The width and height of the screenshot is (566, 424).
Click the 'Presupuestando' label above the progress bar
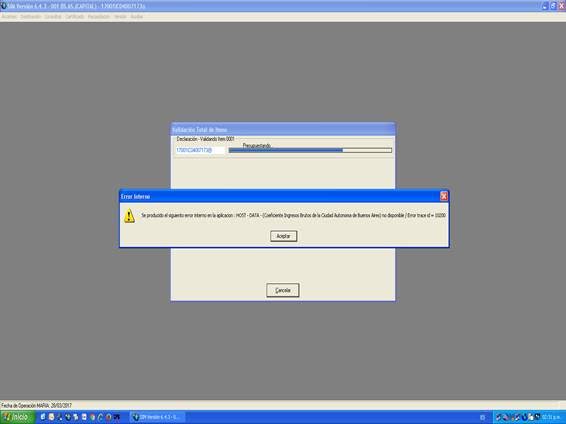pyautogui.click(x=256, y=145)
